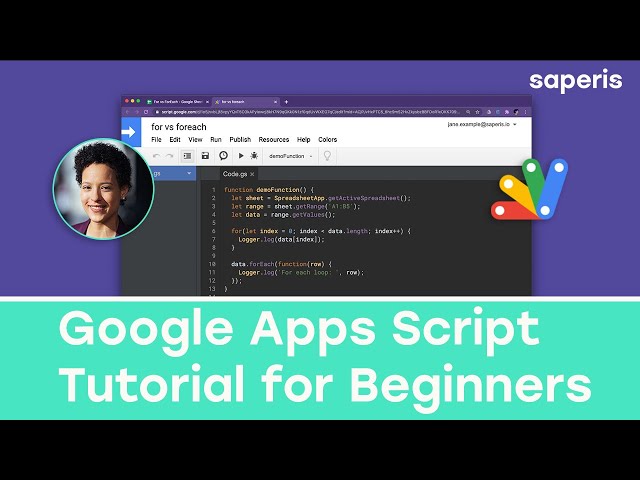Click the Logger.log(data[index]) line

[x=281, y=240]
